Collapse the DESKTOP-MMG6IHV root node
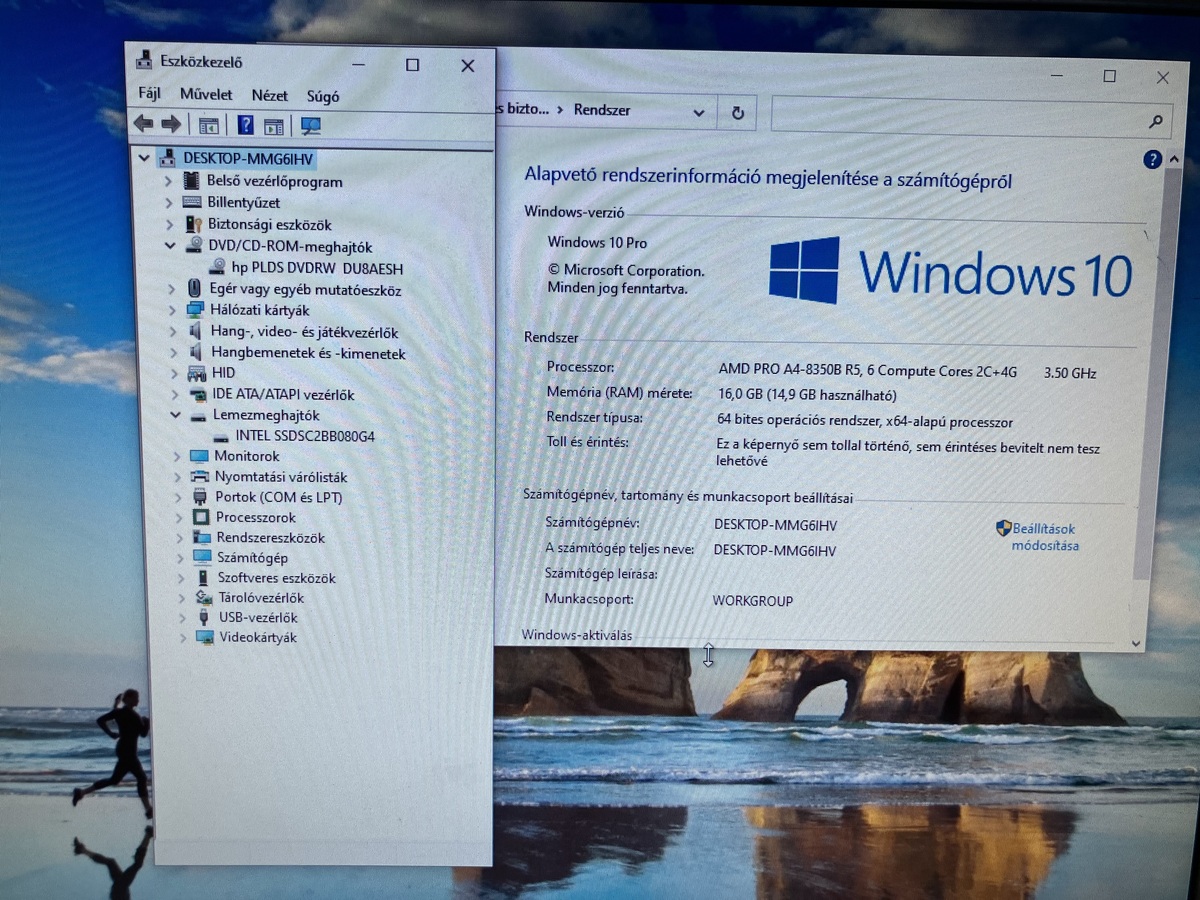 (145, 158)
